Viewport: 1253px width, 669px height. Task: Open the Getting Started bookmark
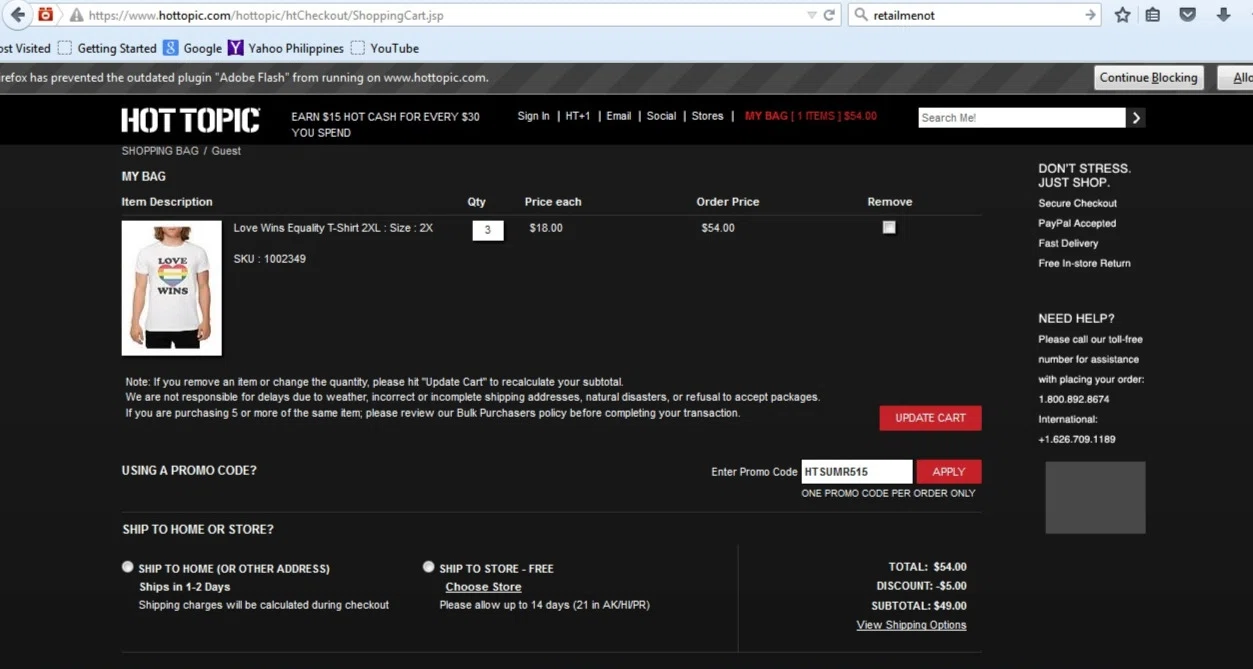pyautogui.click(x=107, y=48)
